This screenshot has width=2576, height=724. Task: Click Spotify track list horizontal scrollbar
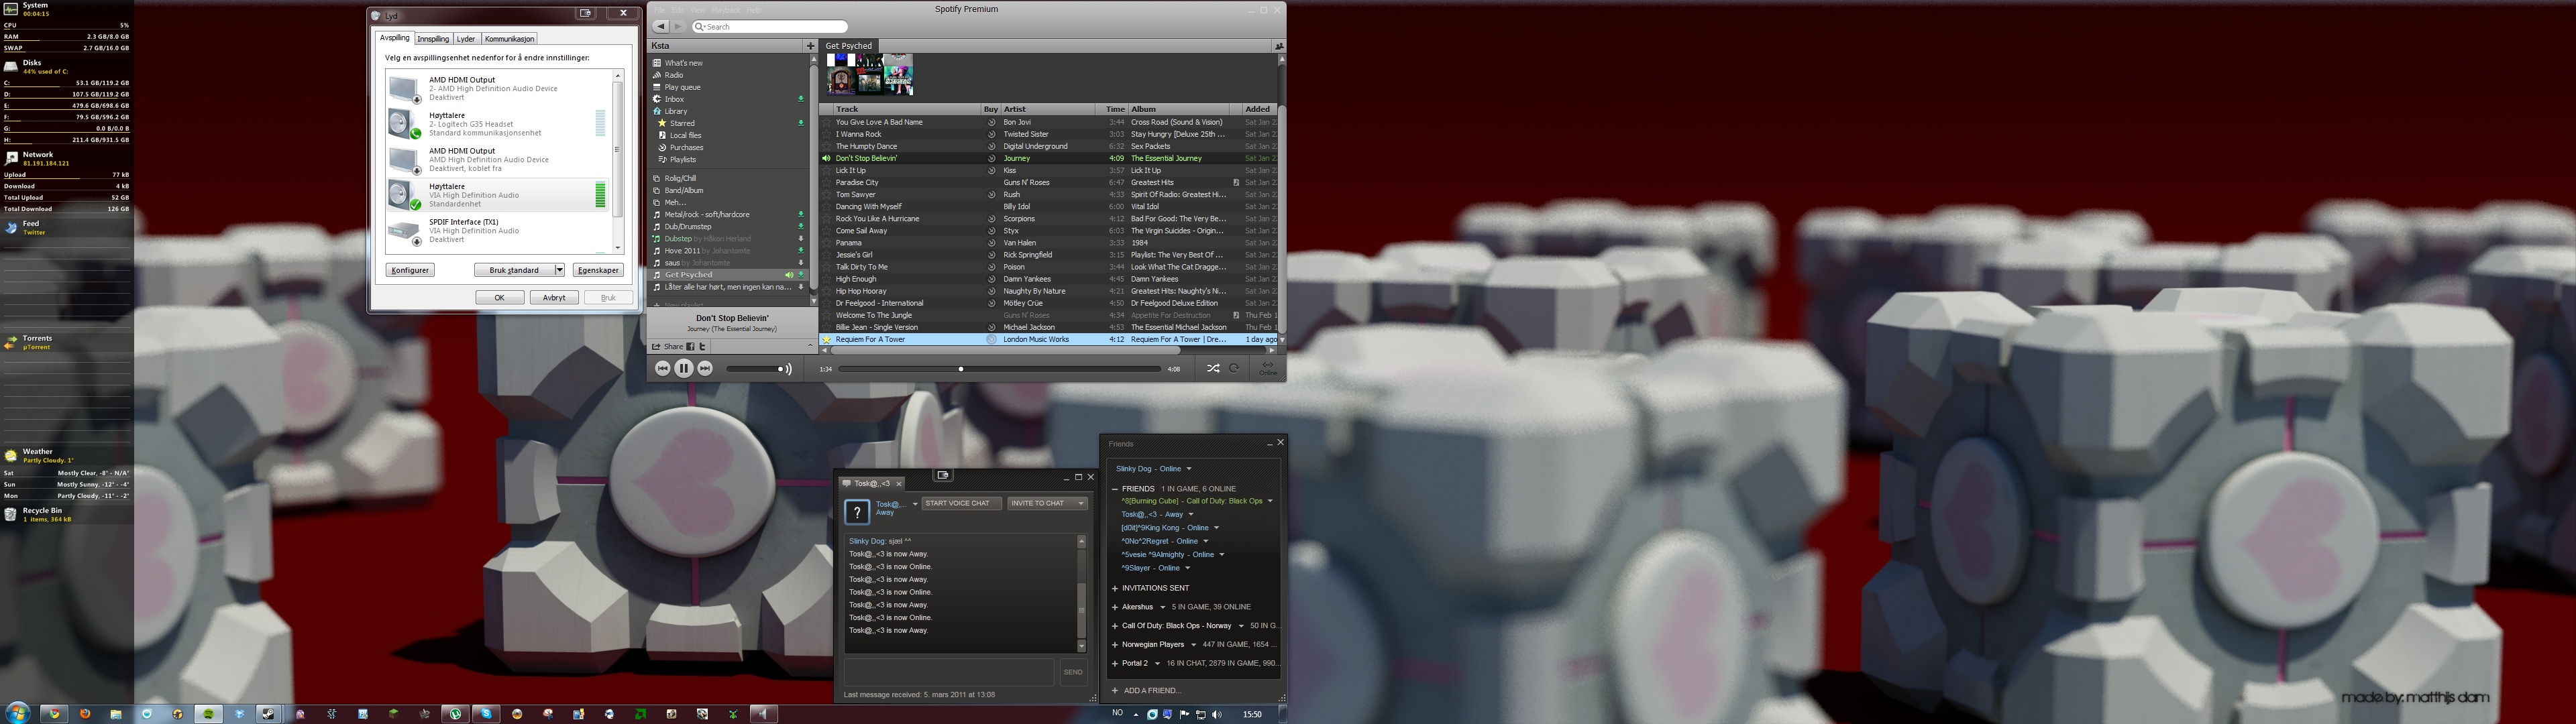pyautogui.click(x=1007, y=350)
